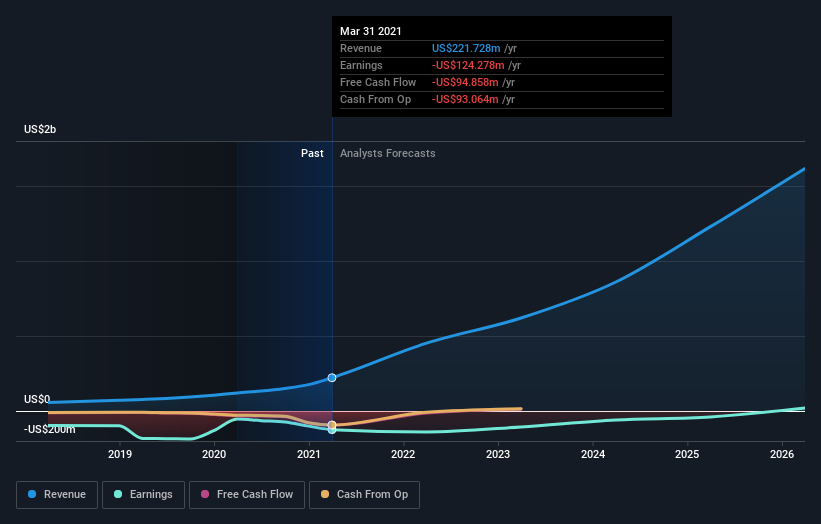Click the teal Earnings legend dot
The height and width of the screenshot is (524, 821).
(118, 494)
